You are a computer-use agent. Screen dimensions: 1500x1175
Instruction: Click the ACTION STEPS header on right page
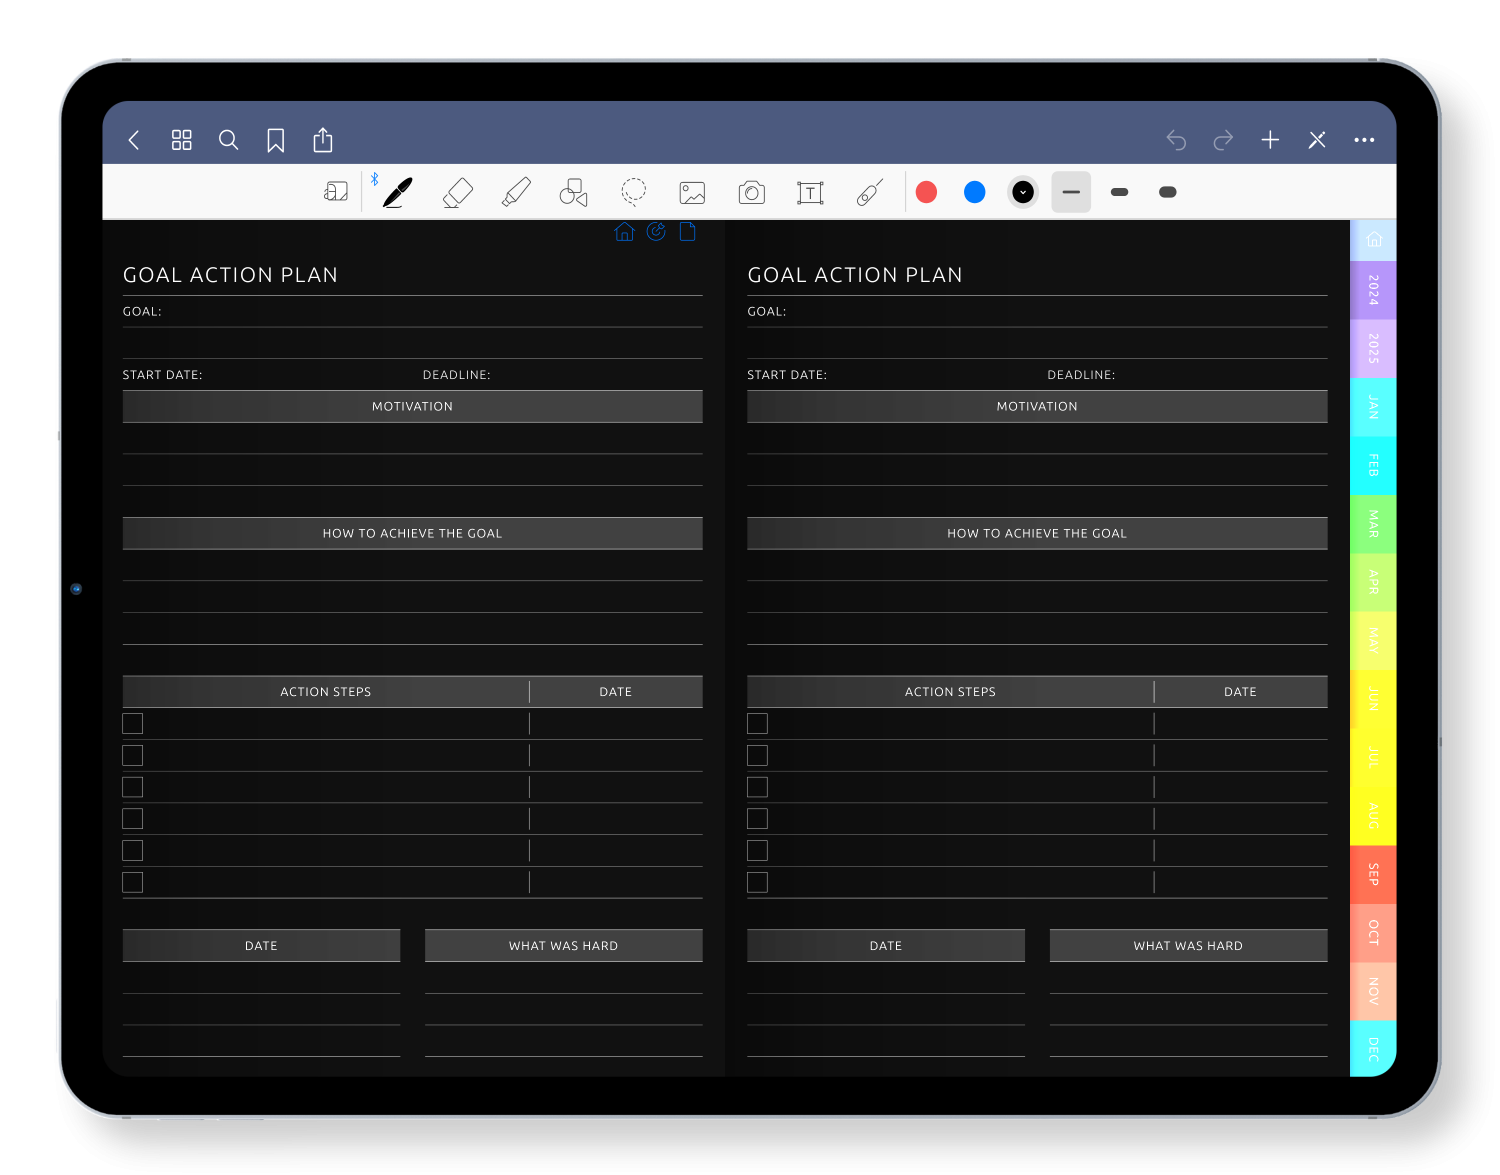click(x=950, y=692)
